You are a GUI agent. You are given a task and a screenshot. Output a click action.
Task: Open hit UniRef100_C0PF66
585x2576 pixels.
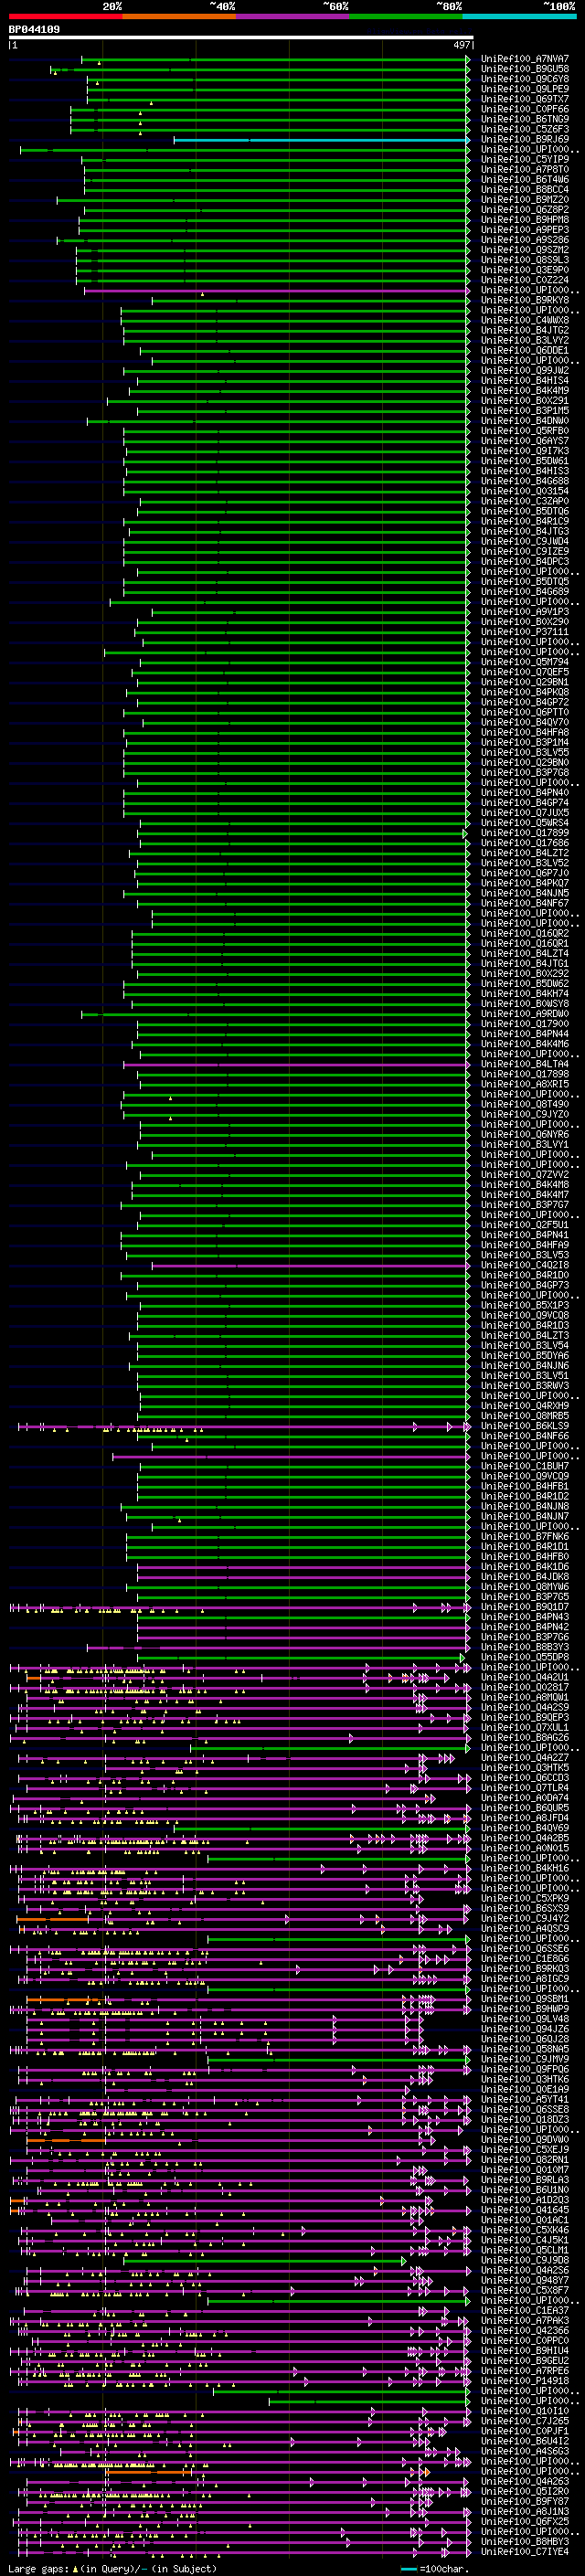pos(525,109)
